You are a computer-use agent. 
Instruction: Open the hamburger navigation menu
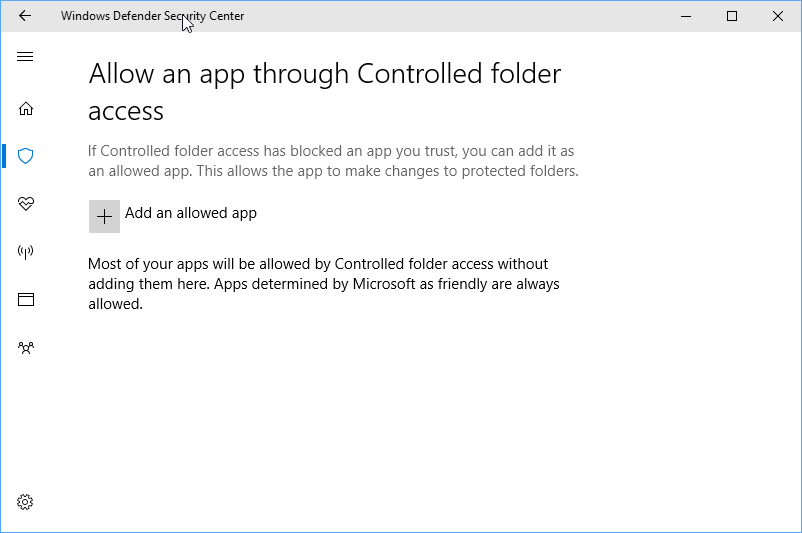tap(25, 56)
